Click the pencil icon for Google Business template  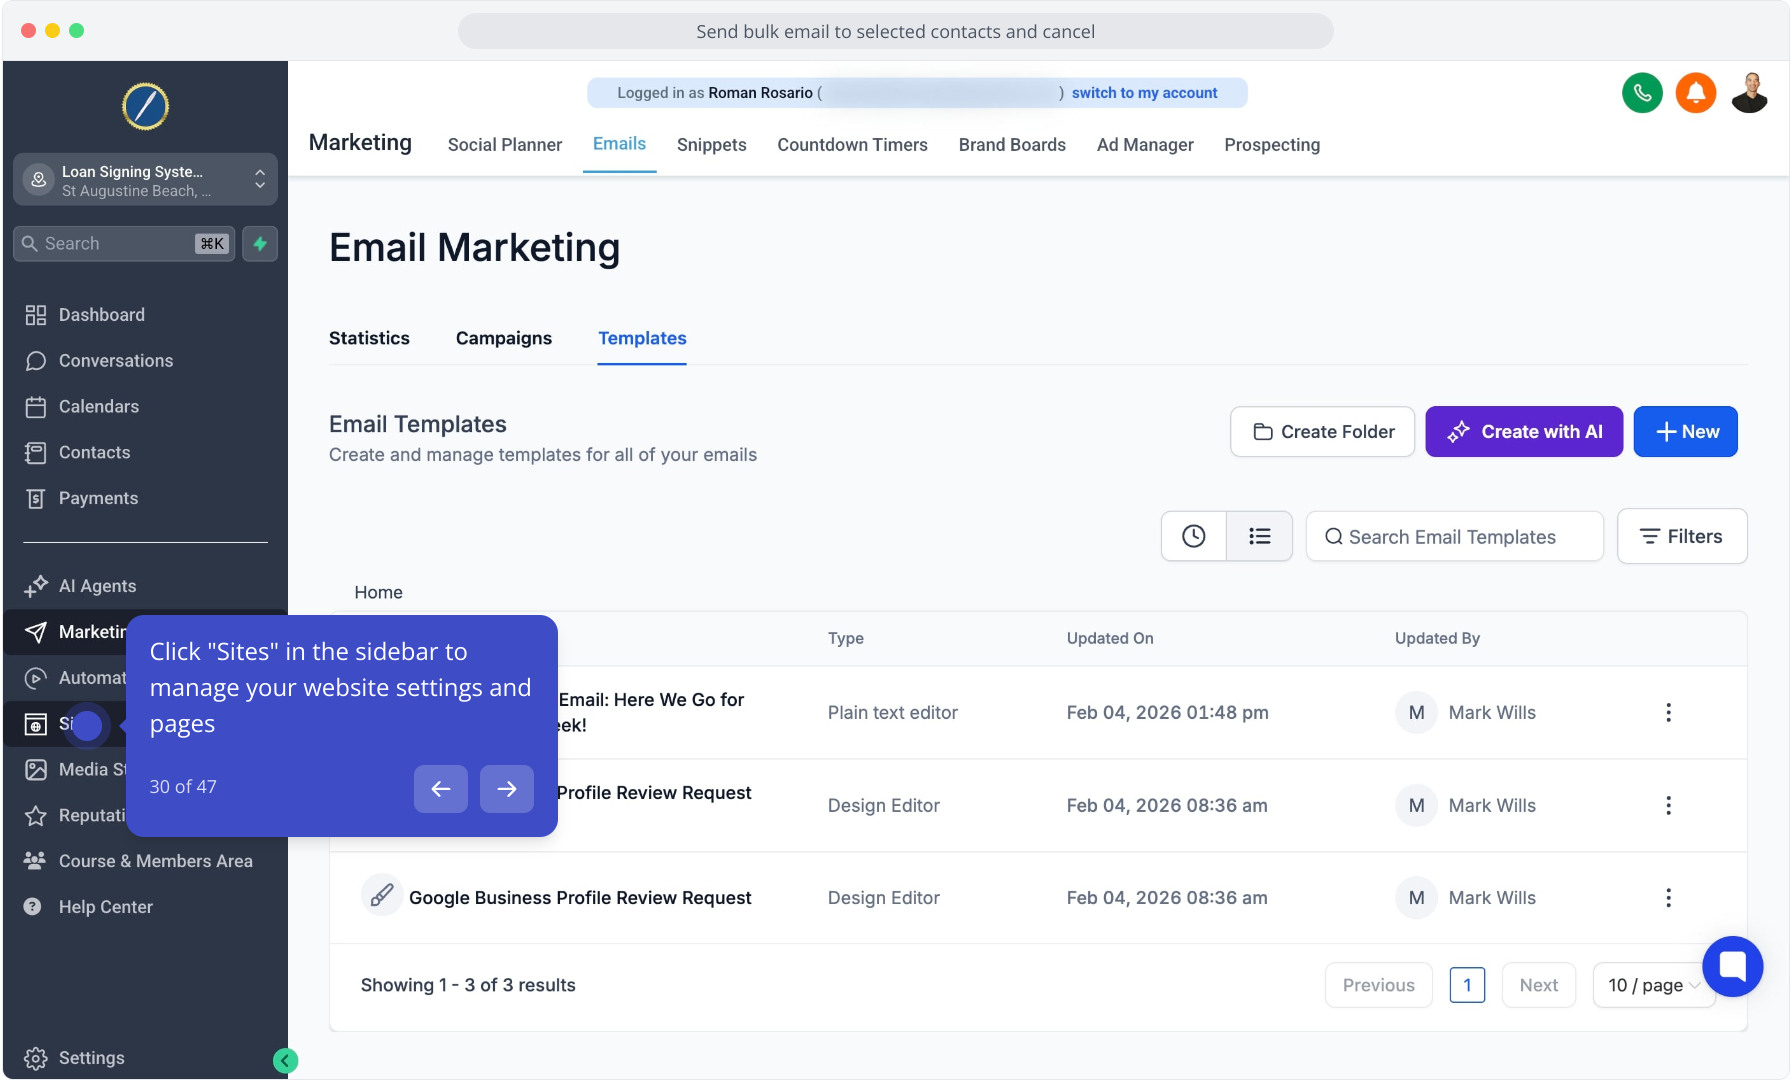381,897
